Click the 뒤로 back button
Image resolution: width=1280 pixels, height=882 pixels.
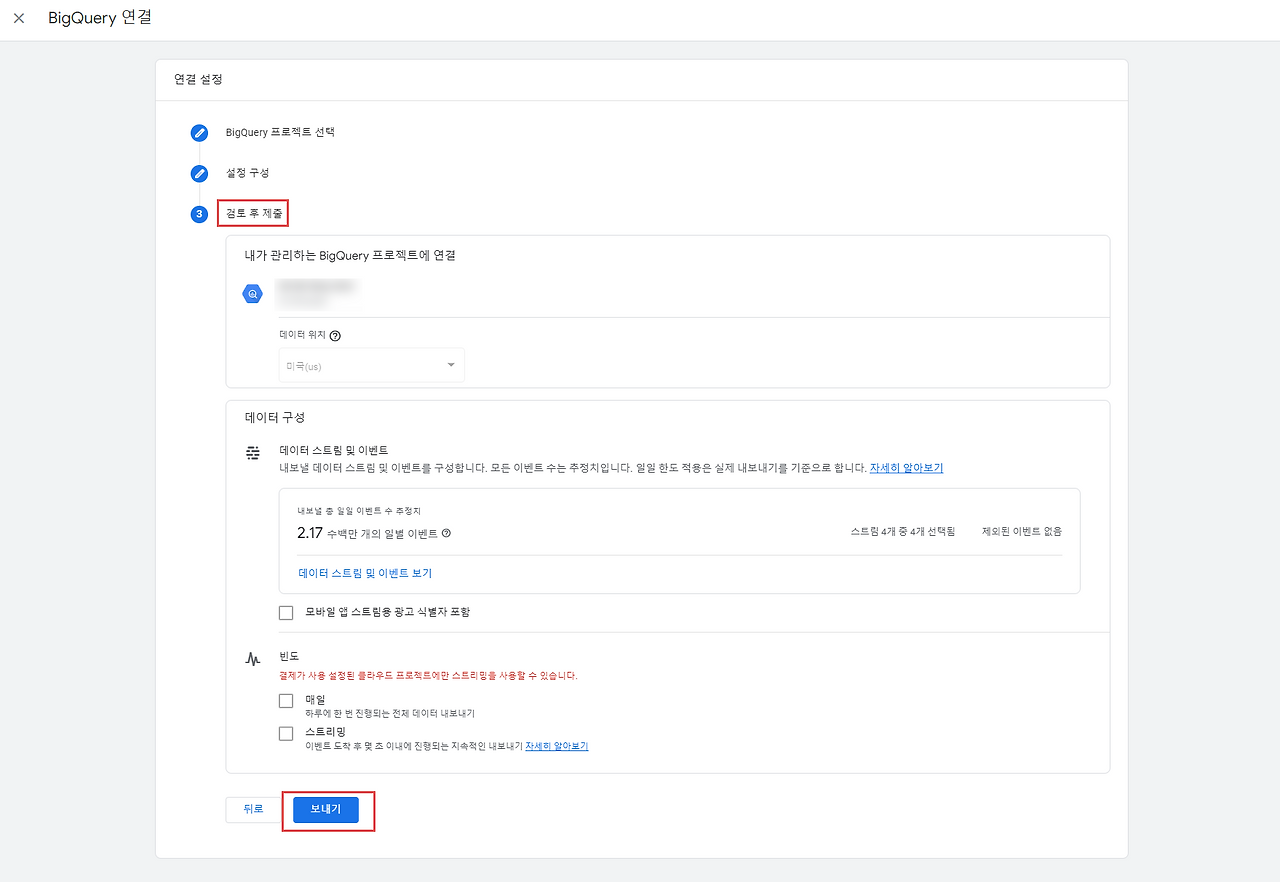254,809
